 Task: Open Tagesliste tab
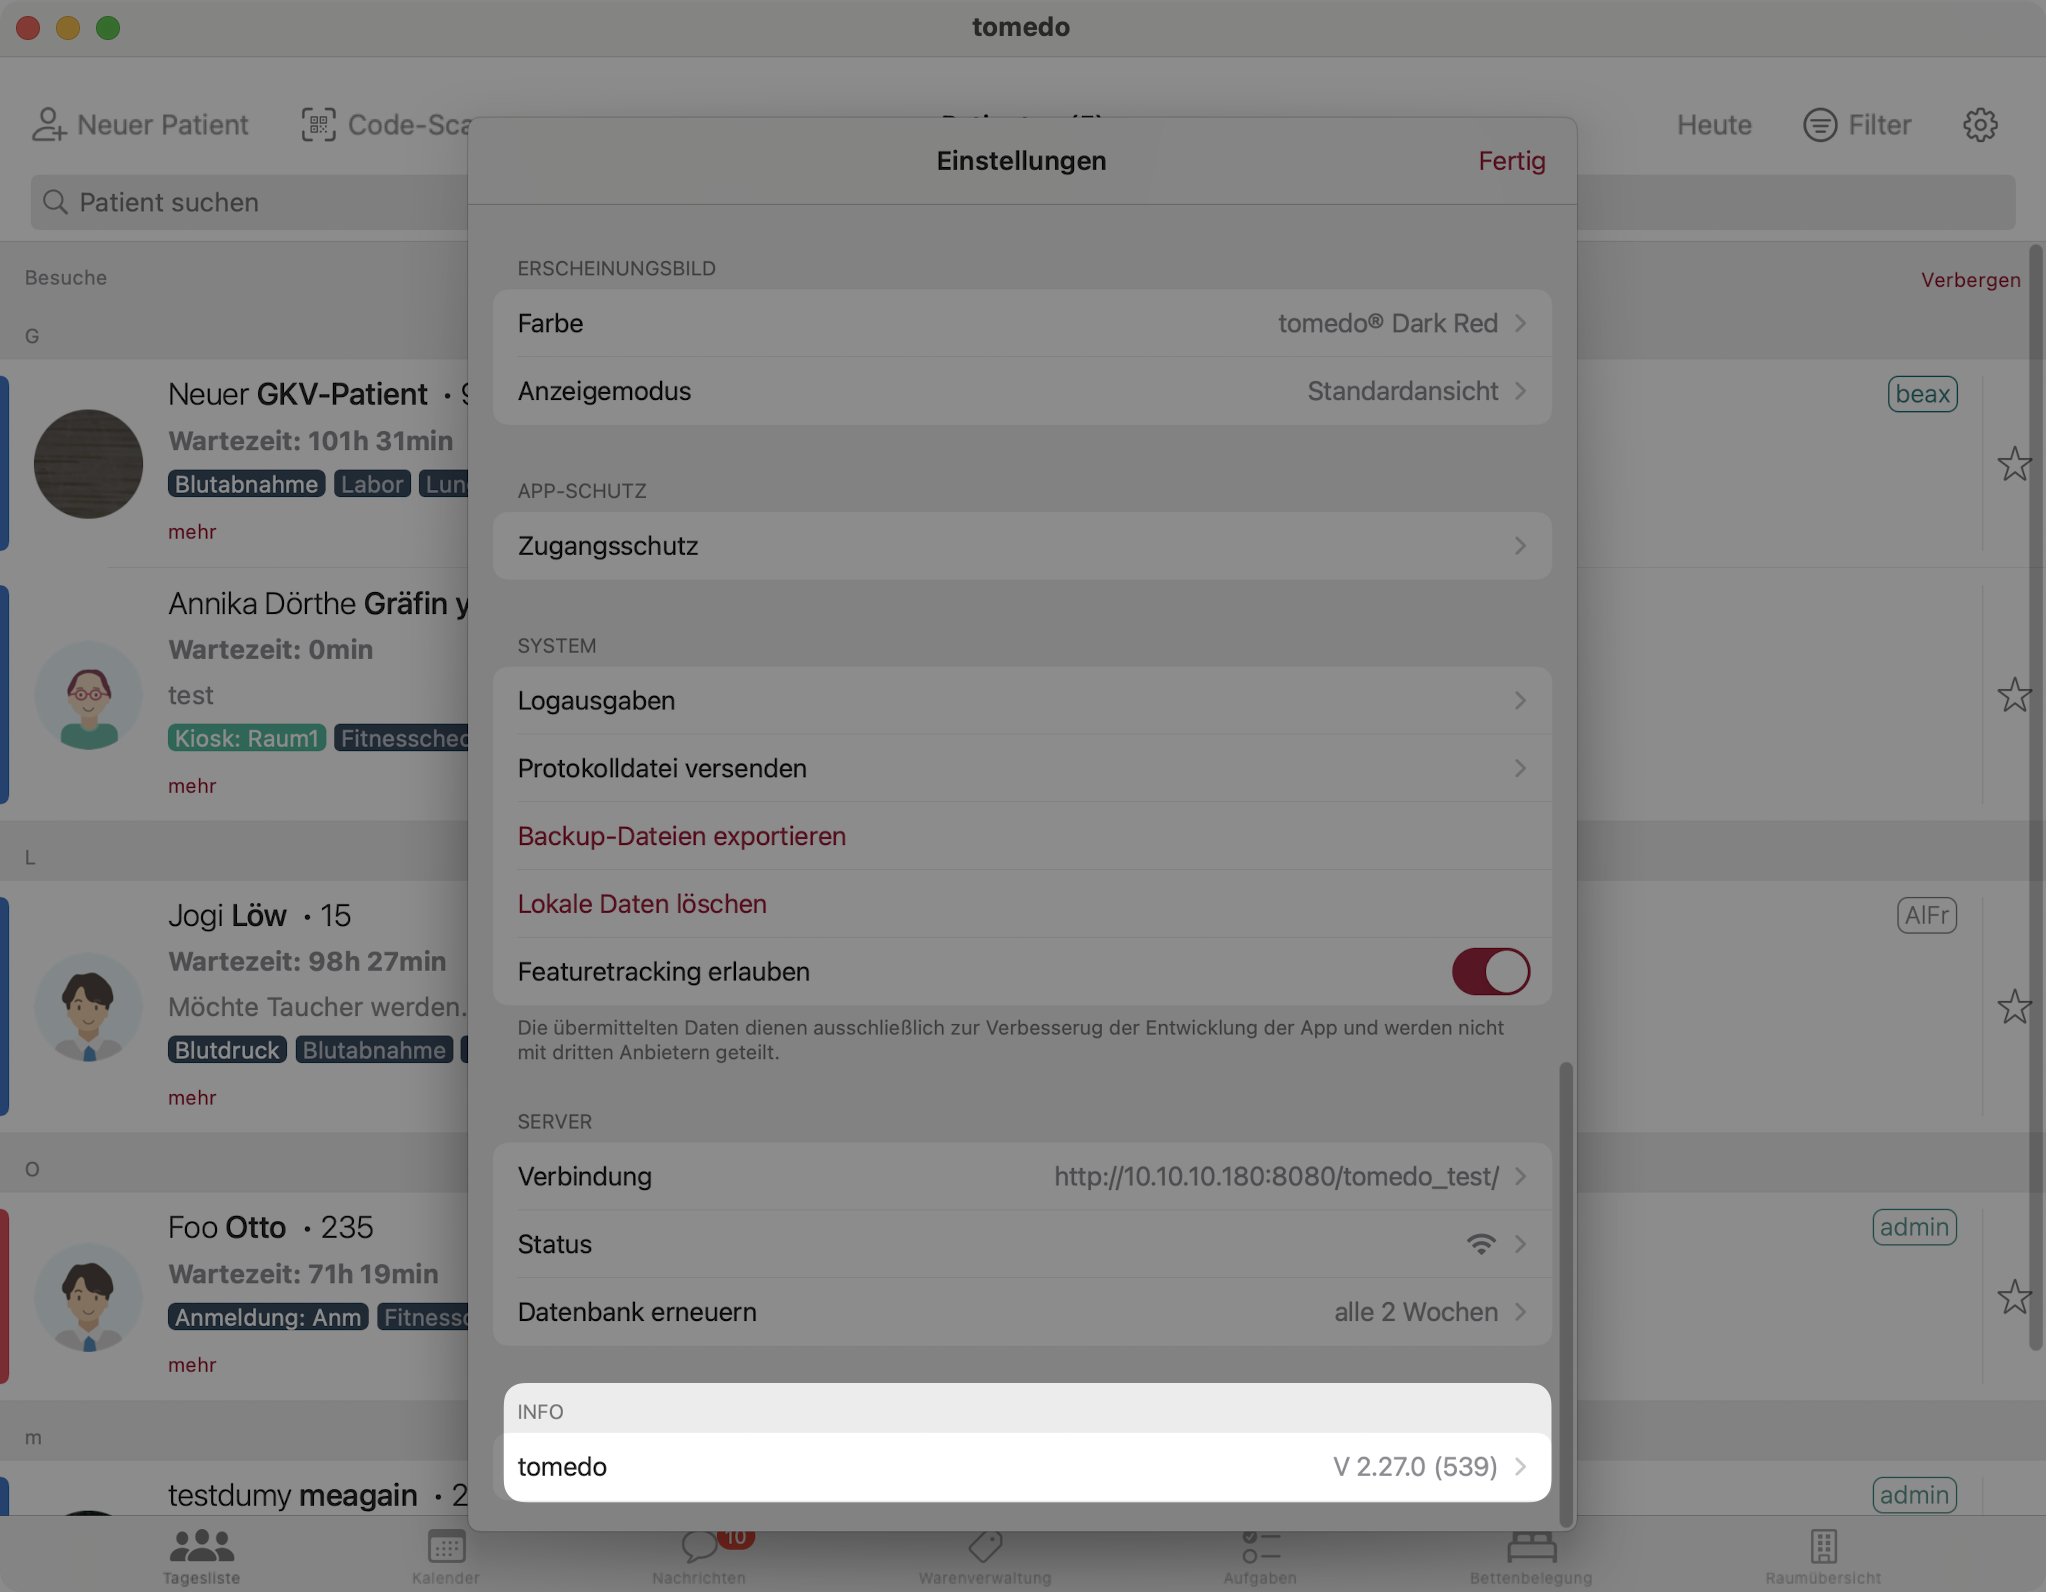tap(201, 1556)
